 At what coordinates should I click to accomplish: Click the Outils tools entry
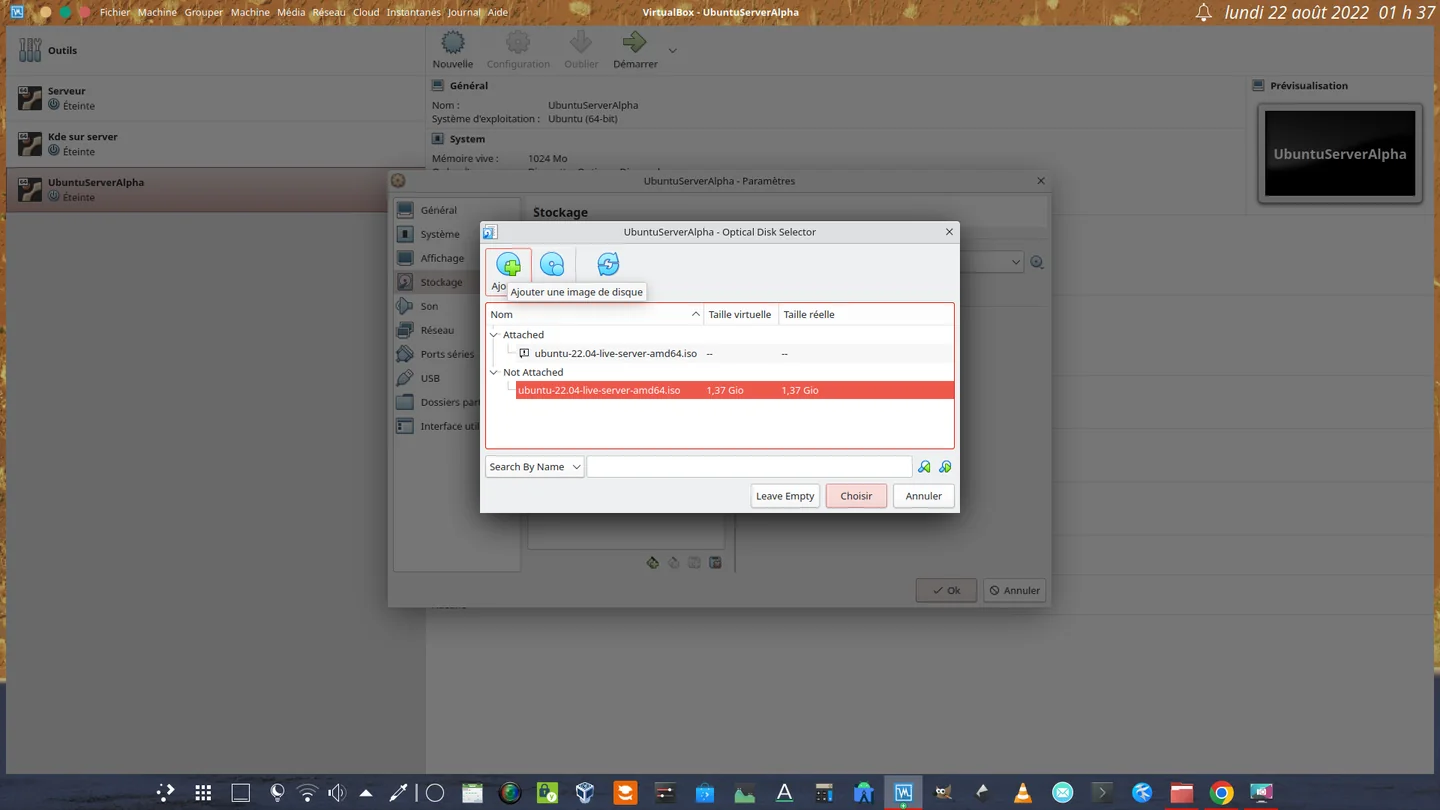pyautogui.click(x=215, y=50)
